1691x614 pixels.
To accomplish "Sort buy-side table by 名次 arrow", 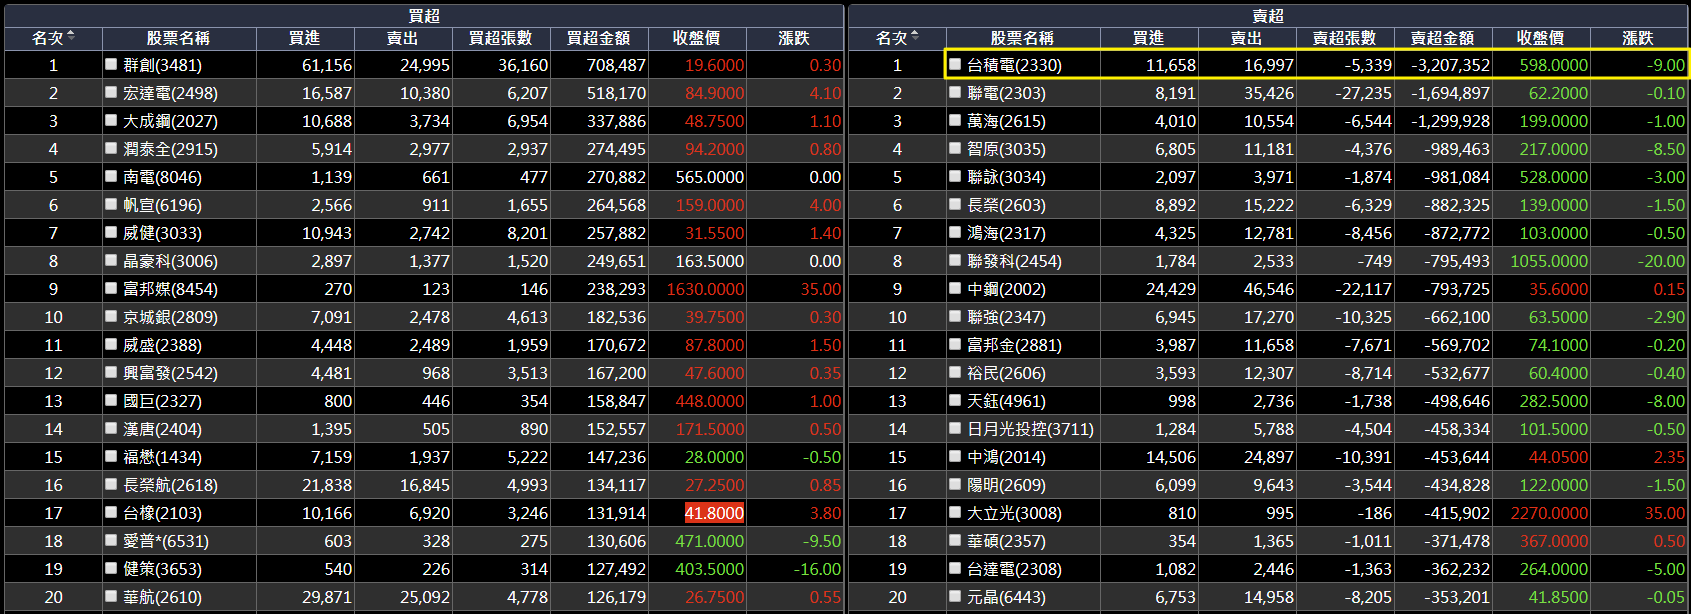I will (x=71, y=37).
